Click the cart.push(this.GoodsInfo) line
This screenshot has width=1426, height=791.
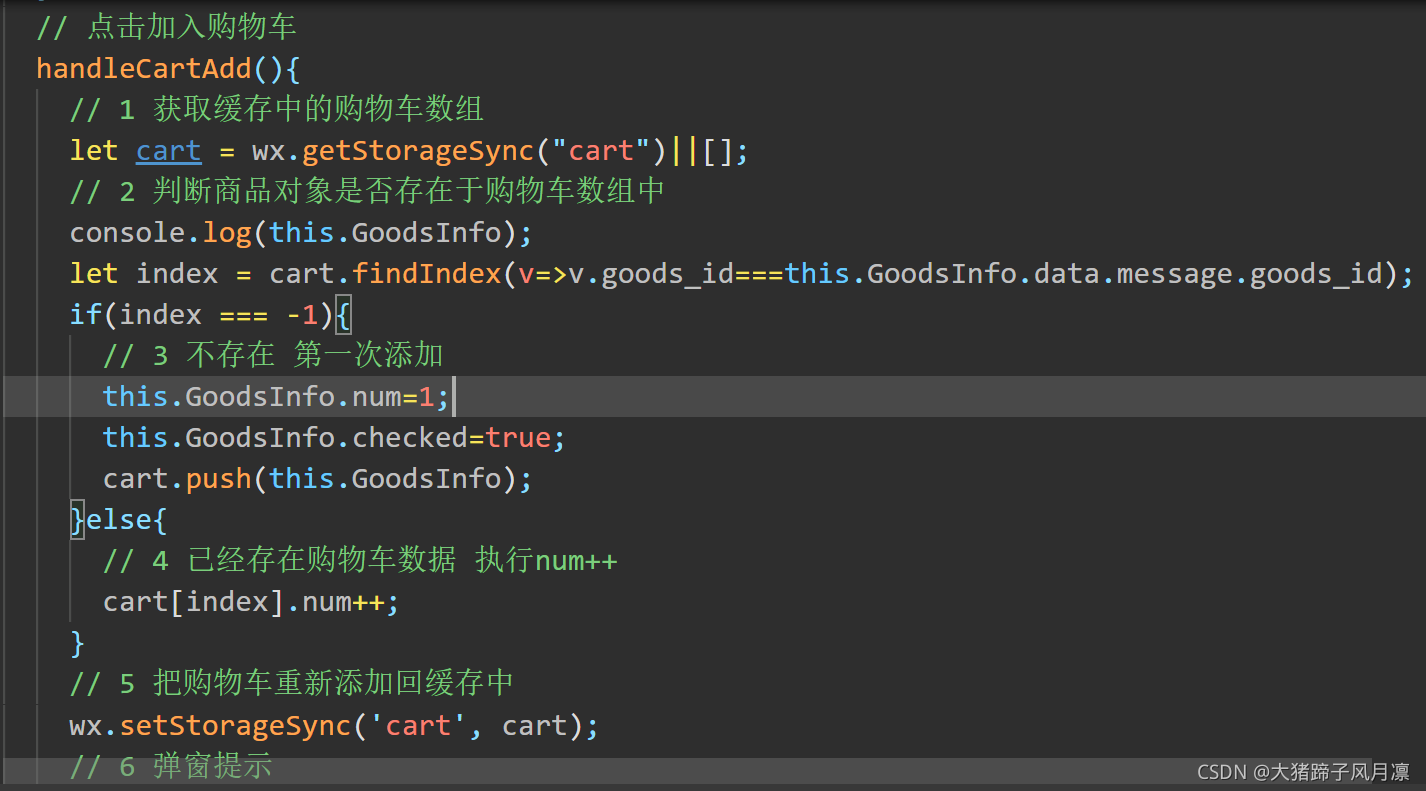pos(318,479)
